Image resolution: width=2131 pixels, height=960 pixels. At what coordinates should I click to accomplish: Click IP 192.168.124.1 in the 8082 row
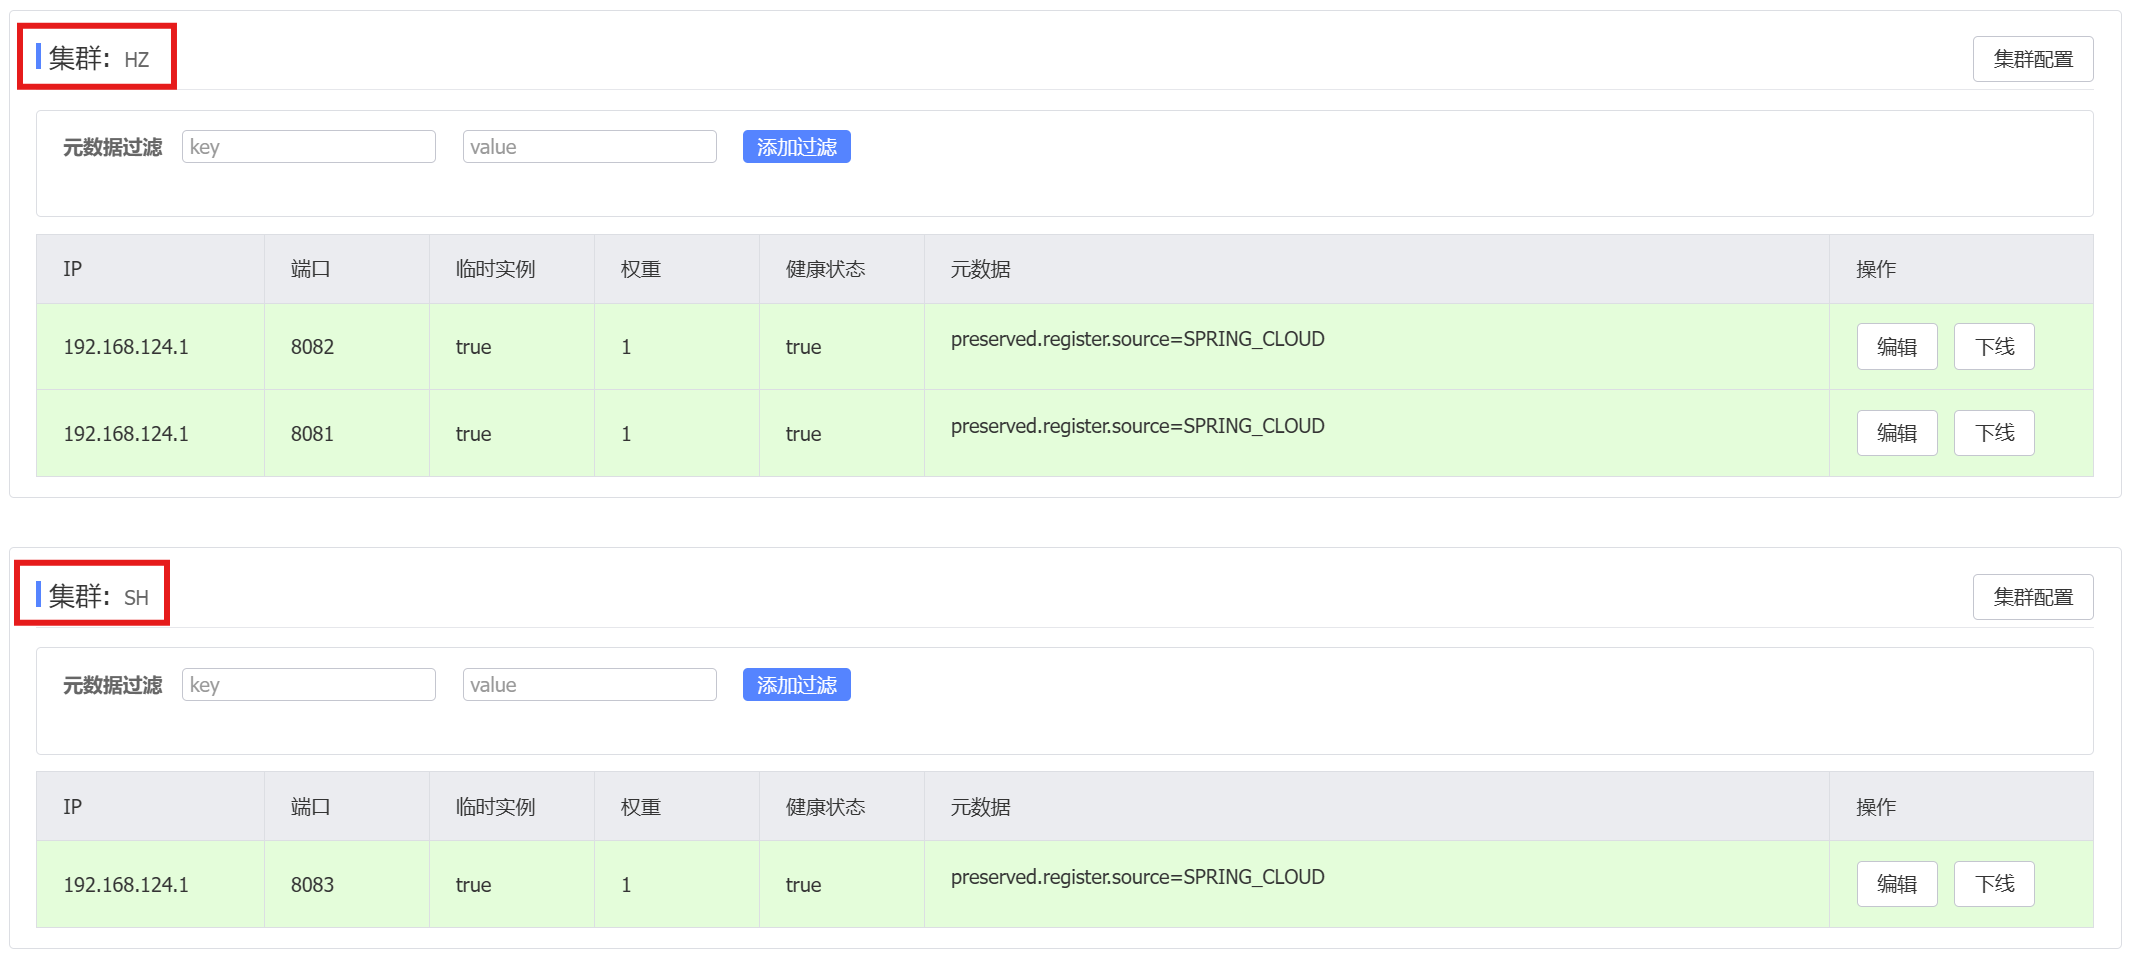pos(126,347)
